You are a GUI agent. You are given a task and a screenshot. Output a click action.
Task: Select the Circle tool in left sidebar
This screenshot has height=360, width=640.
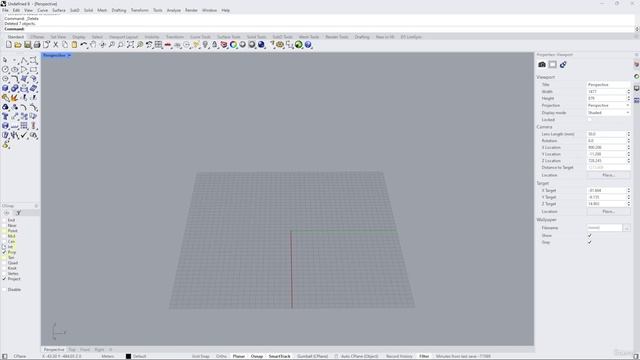click(x=5, y=70)
